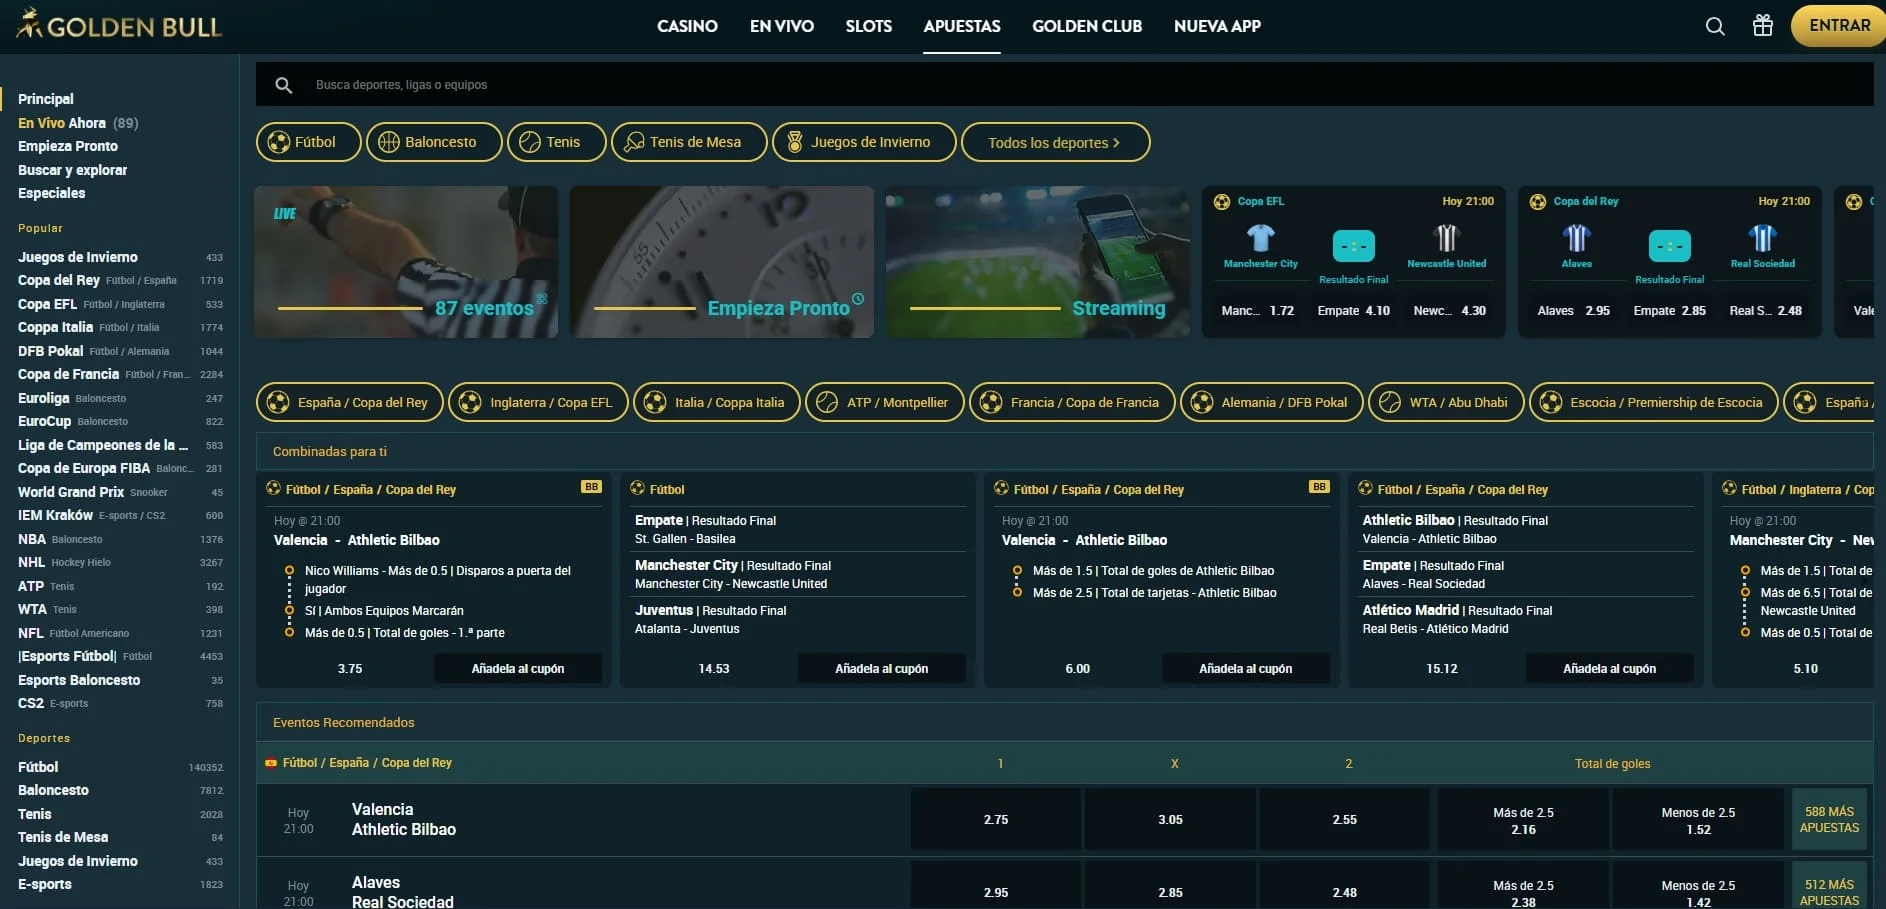Viewport: 1886px width, 909px height.
Task: Click the tennis icon on ATP / Montpellier pill
Action: [x=826, y=402]
